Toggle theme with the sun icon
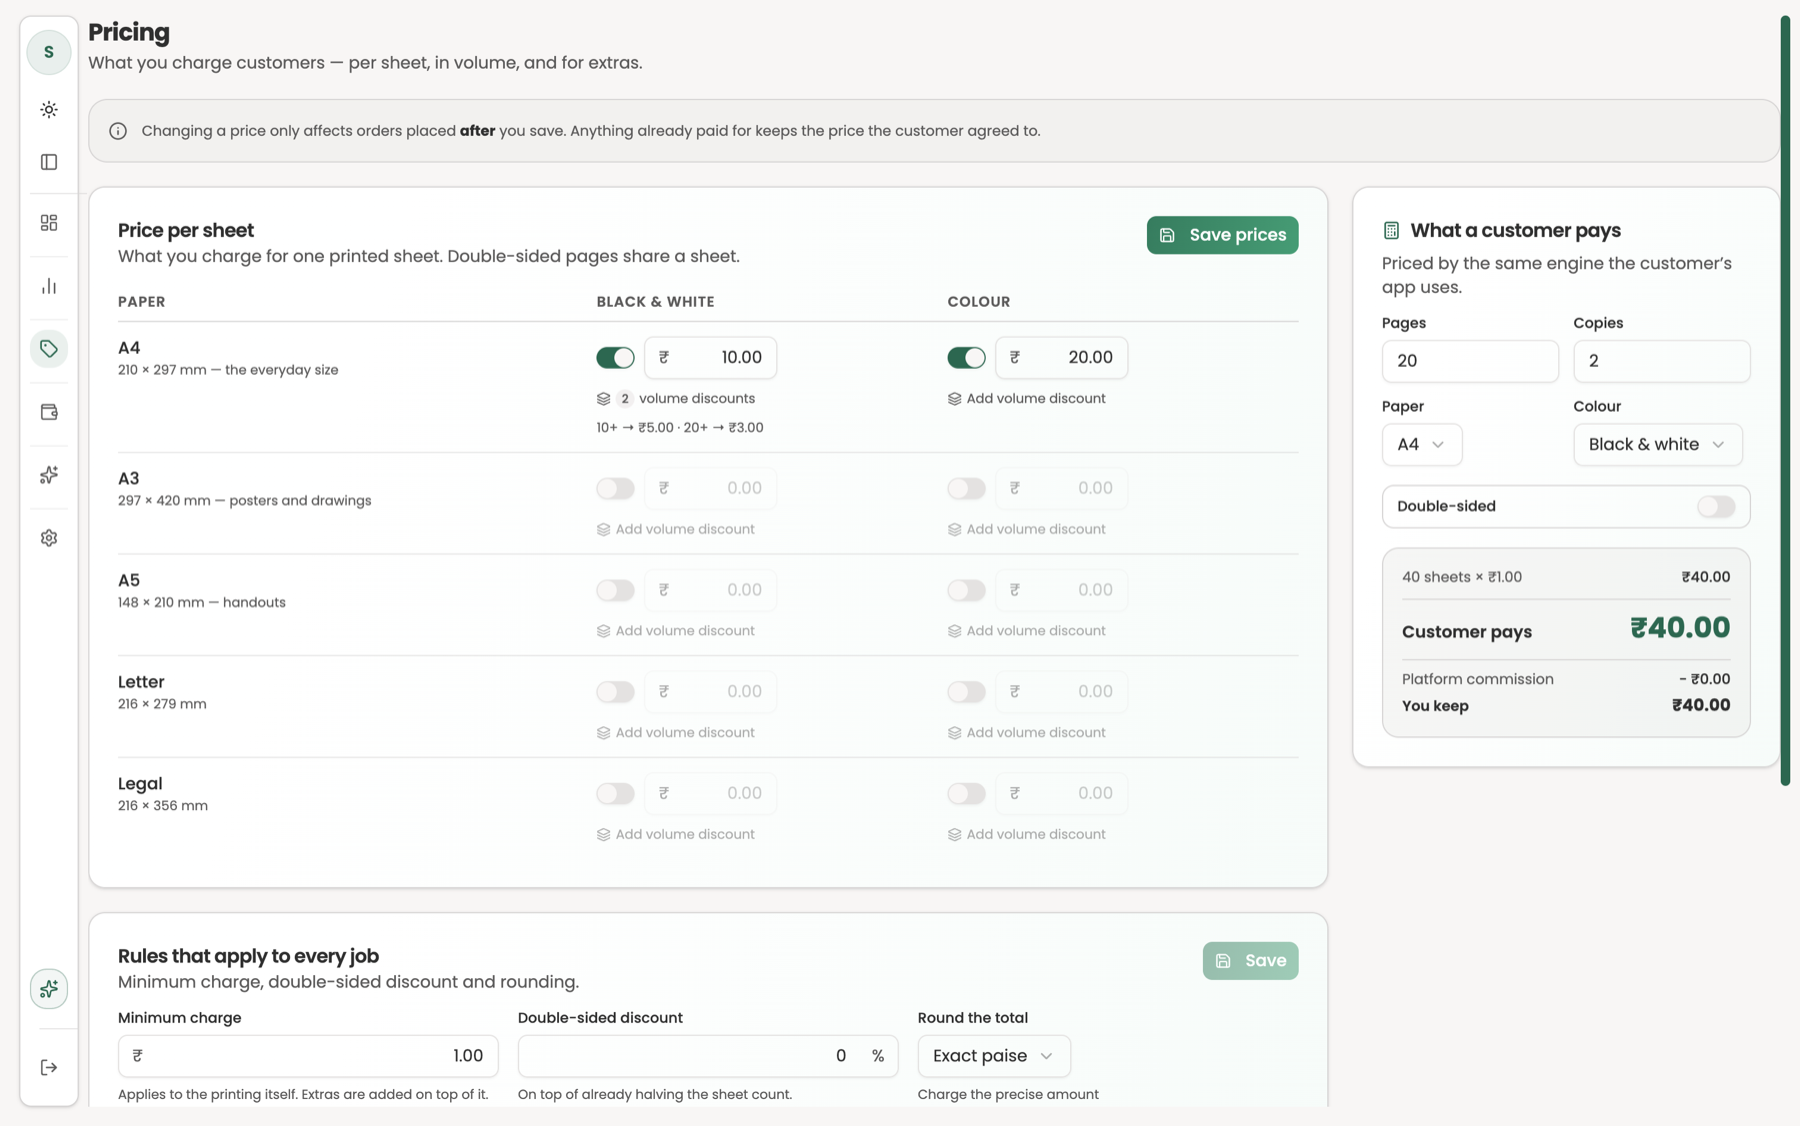This screenshot has width=1800, height=1126. [x=48, y=110]
